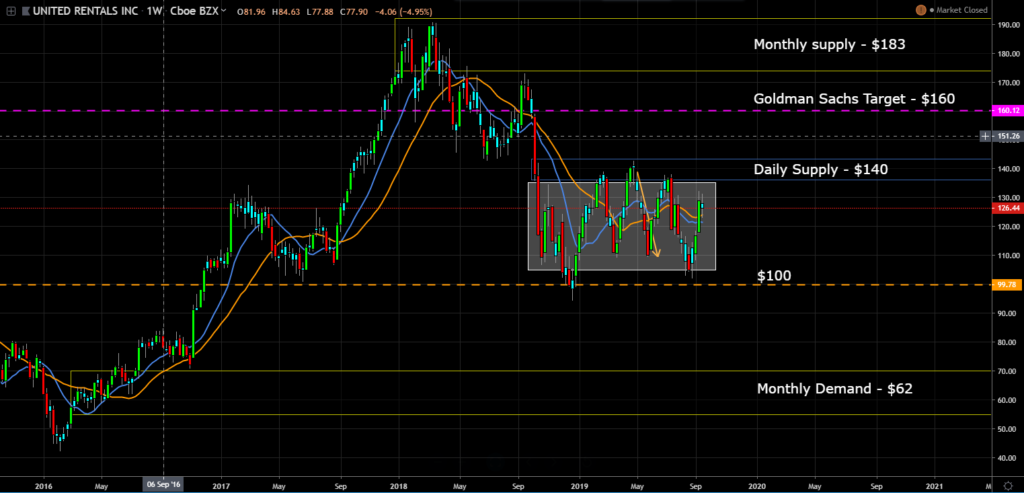Click the 2018 label on time axis
This screenshot has height=493, width=1024.
[399, 486]
